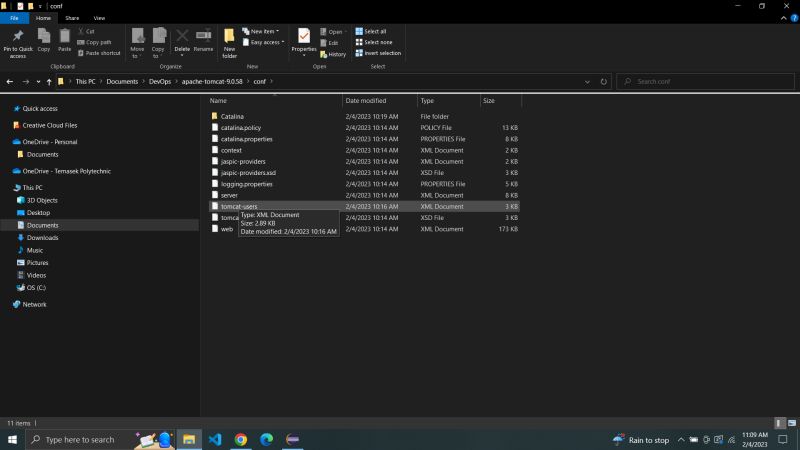
Task: Collapse the ribbon with the chevron
Action: (783, 18)
